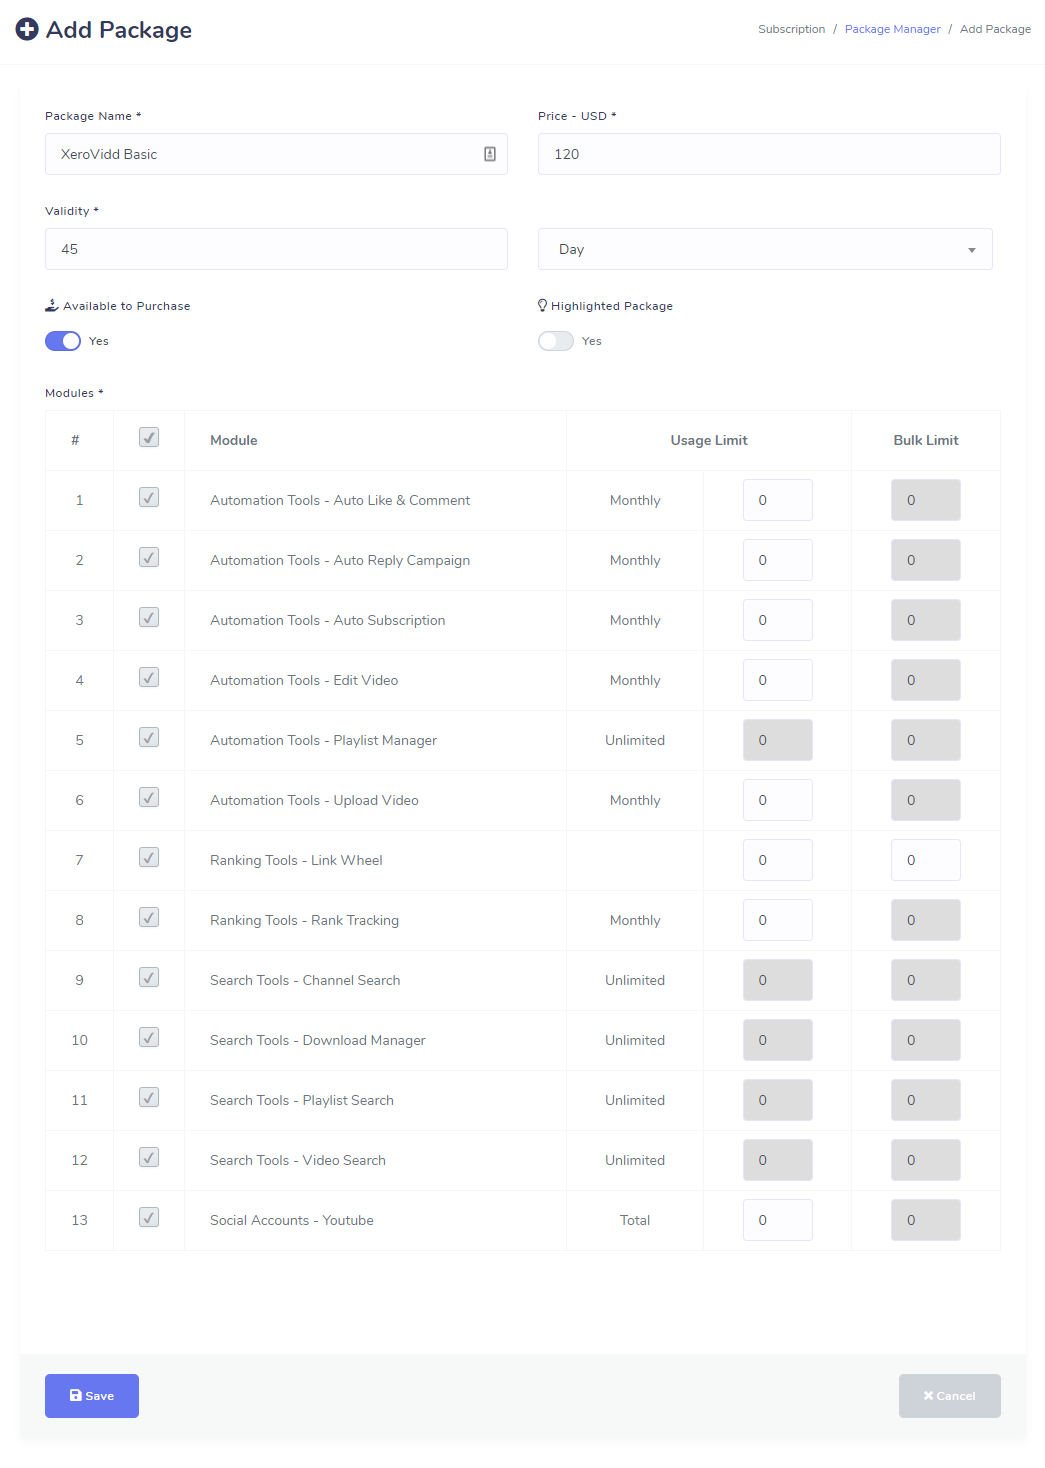This screenshot has width=1045, height=1468.
Task: Click the plus circle icon beside Add Package
Action: 27,30
